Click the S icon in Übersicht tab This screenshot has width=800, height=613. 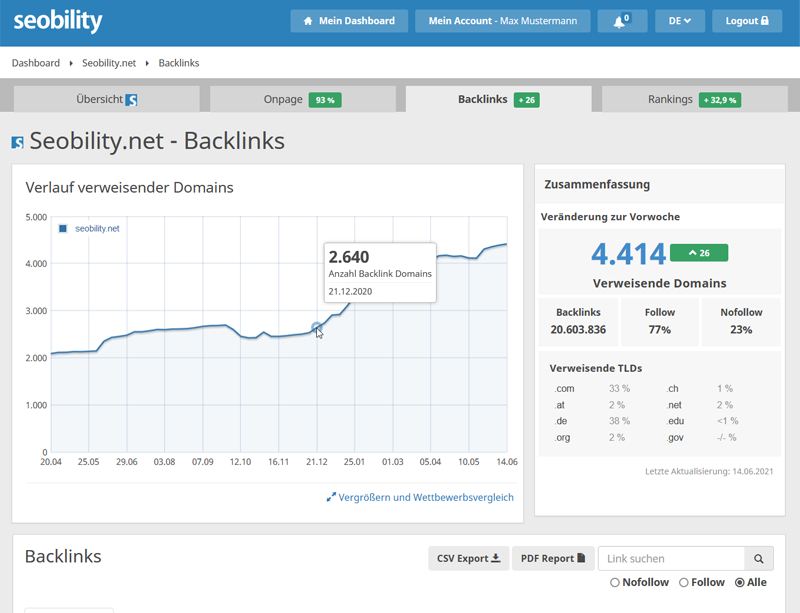[132, 100]
